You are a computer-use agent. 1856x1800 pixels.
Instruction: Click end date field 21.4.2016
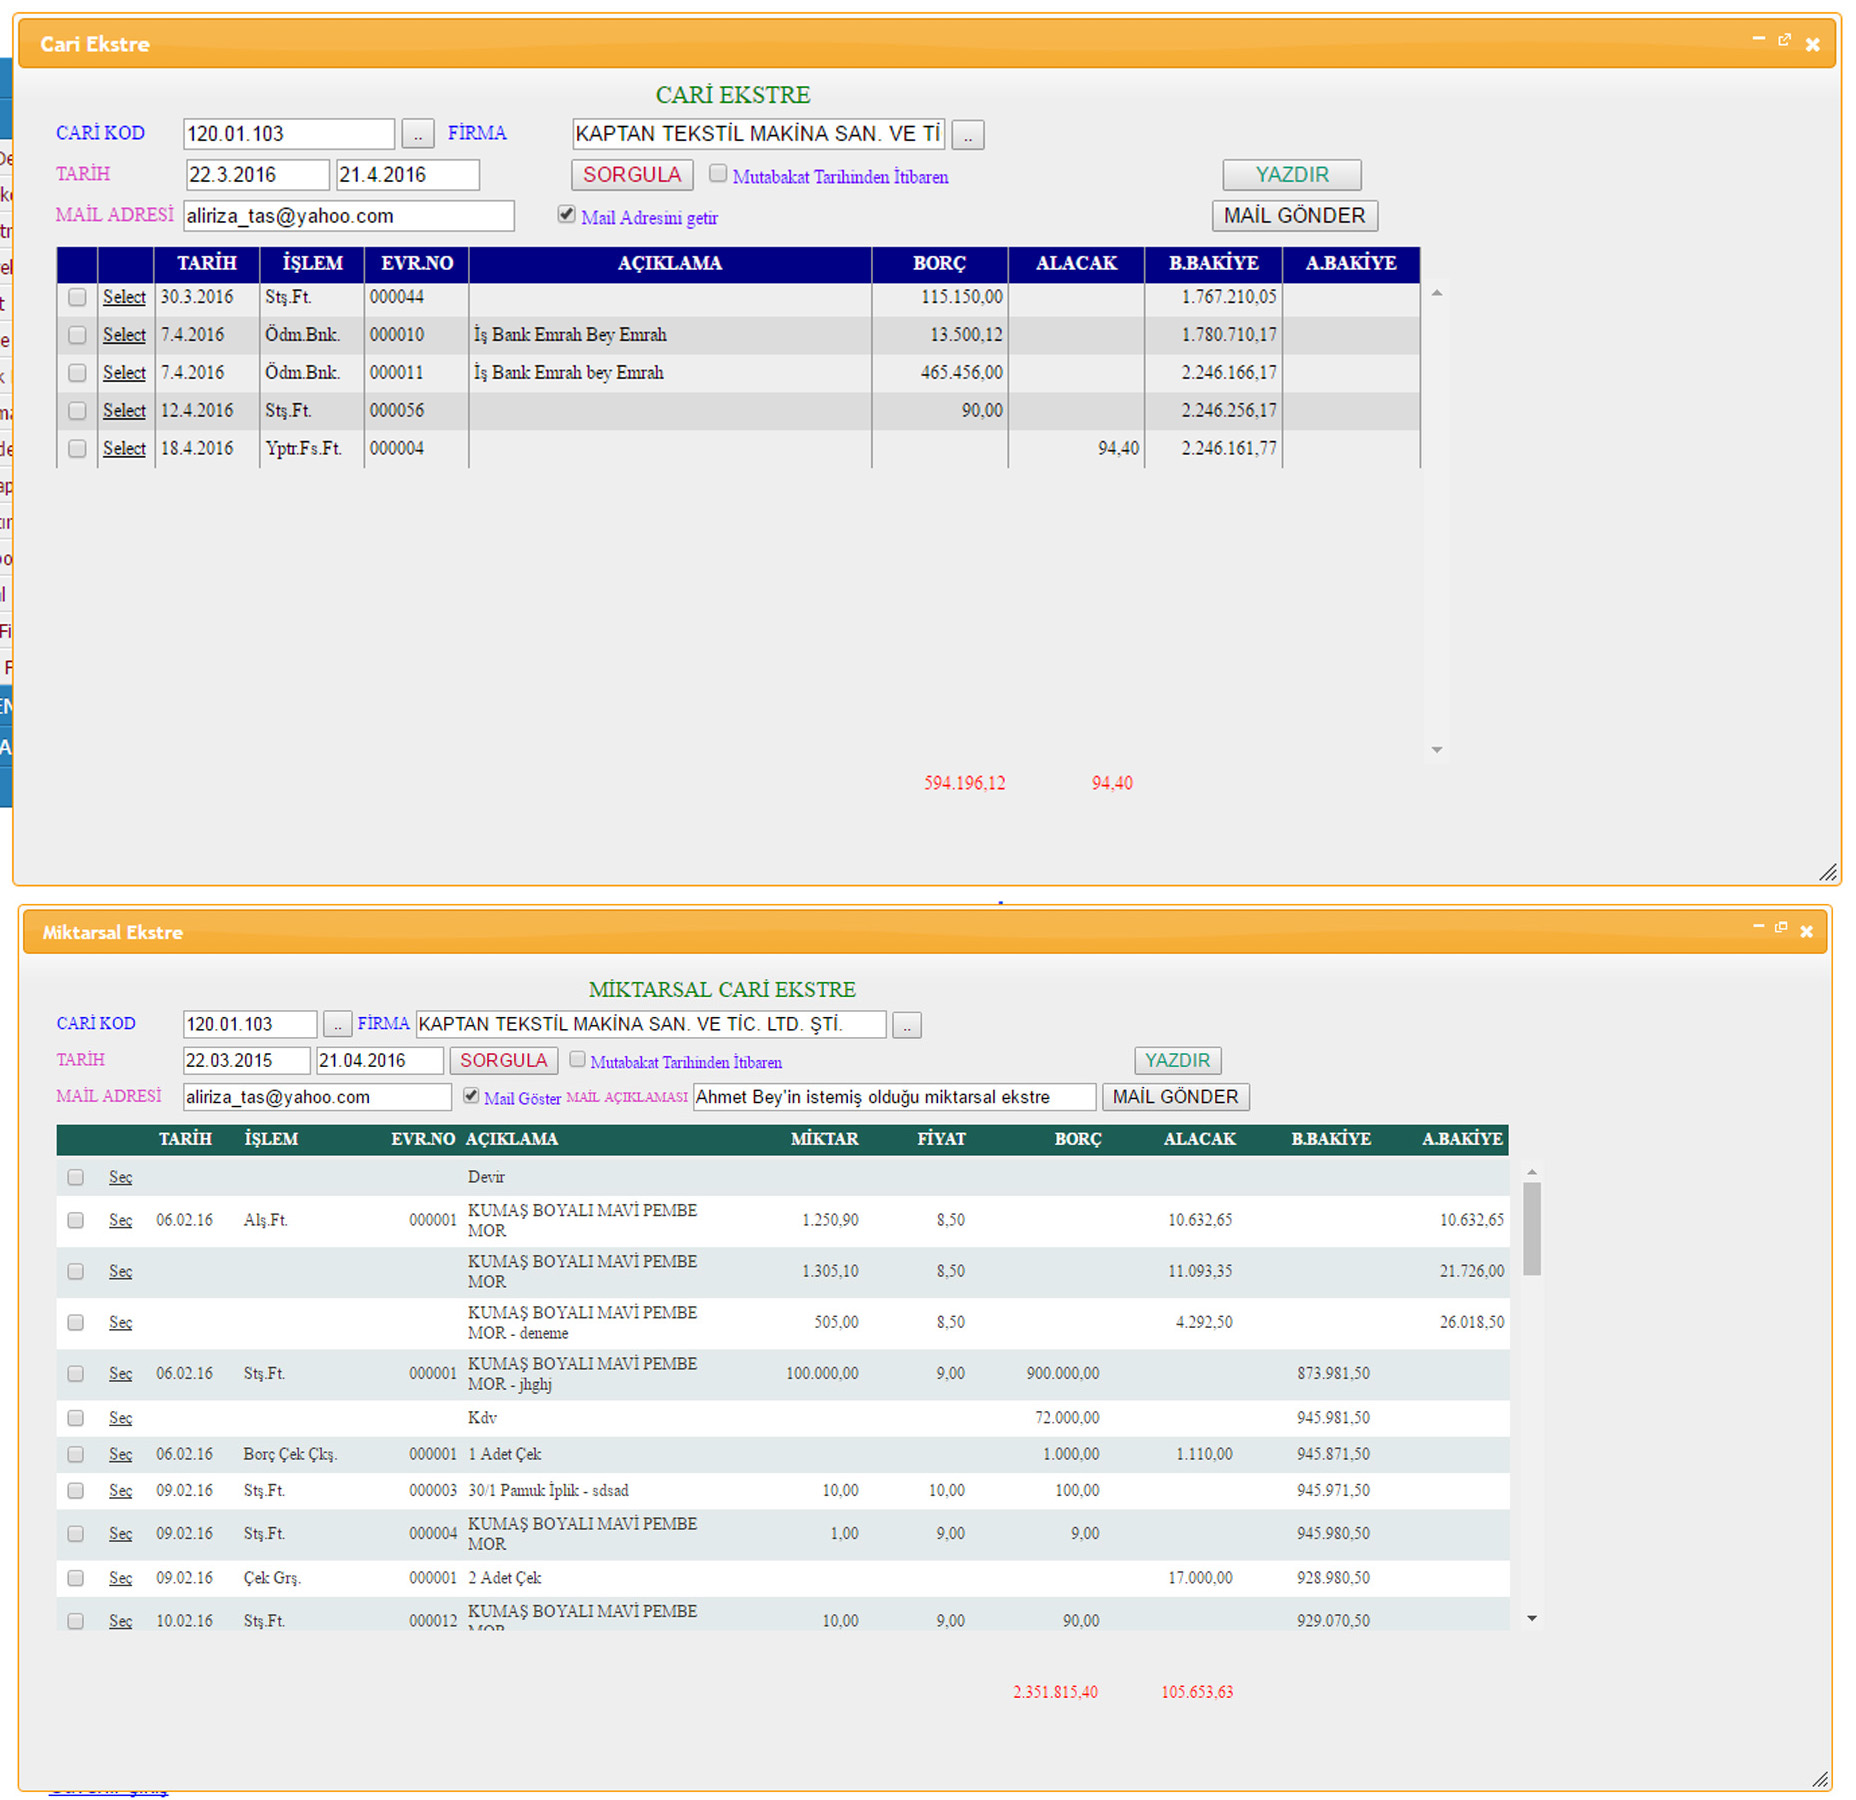click(408, 175)
